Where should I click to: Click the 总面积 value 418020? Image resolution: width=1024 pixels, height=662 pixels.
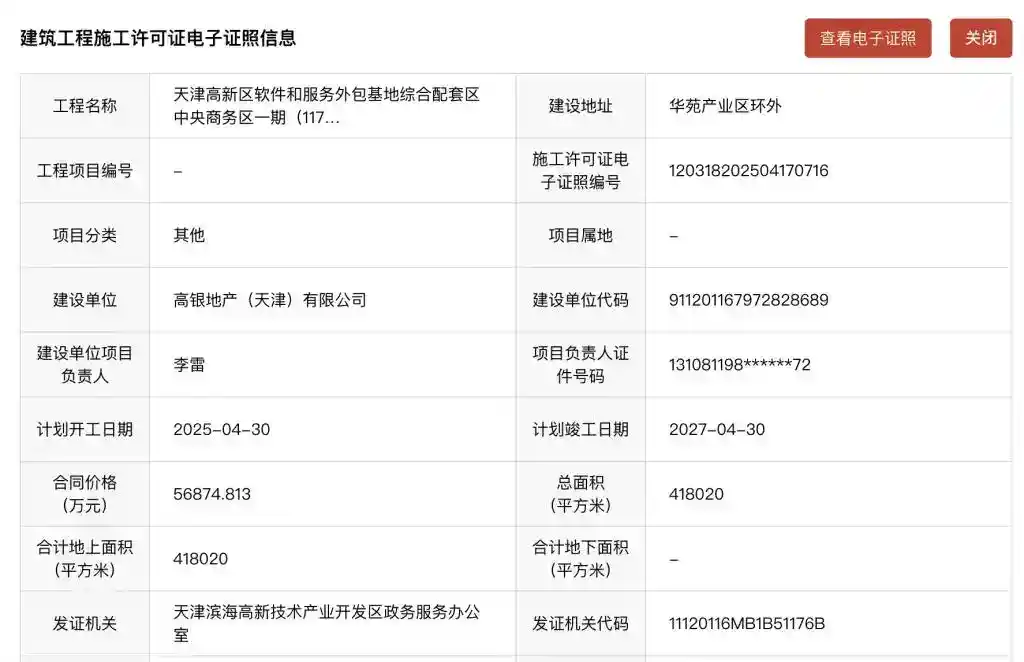pos(692,493)
